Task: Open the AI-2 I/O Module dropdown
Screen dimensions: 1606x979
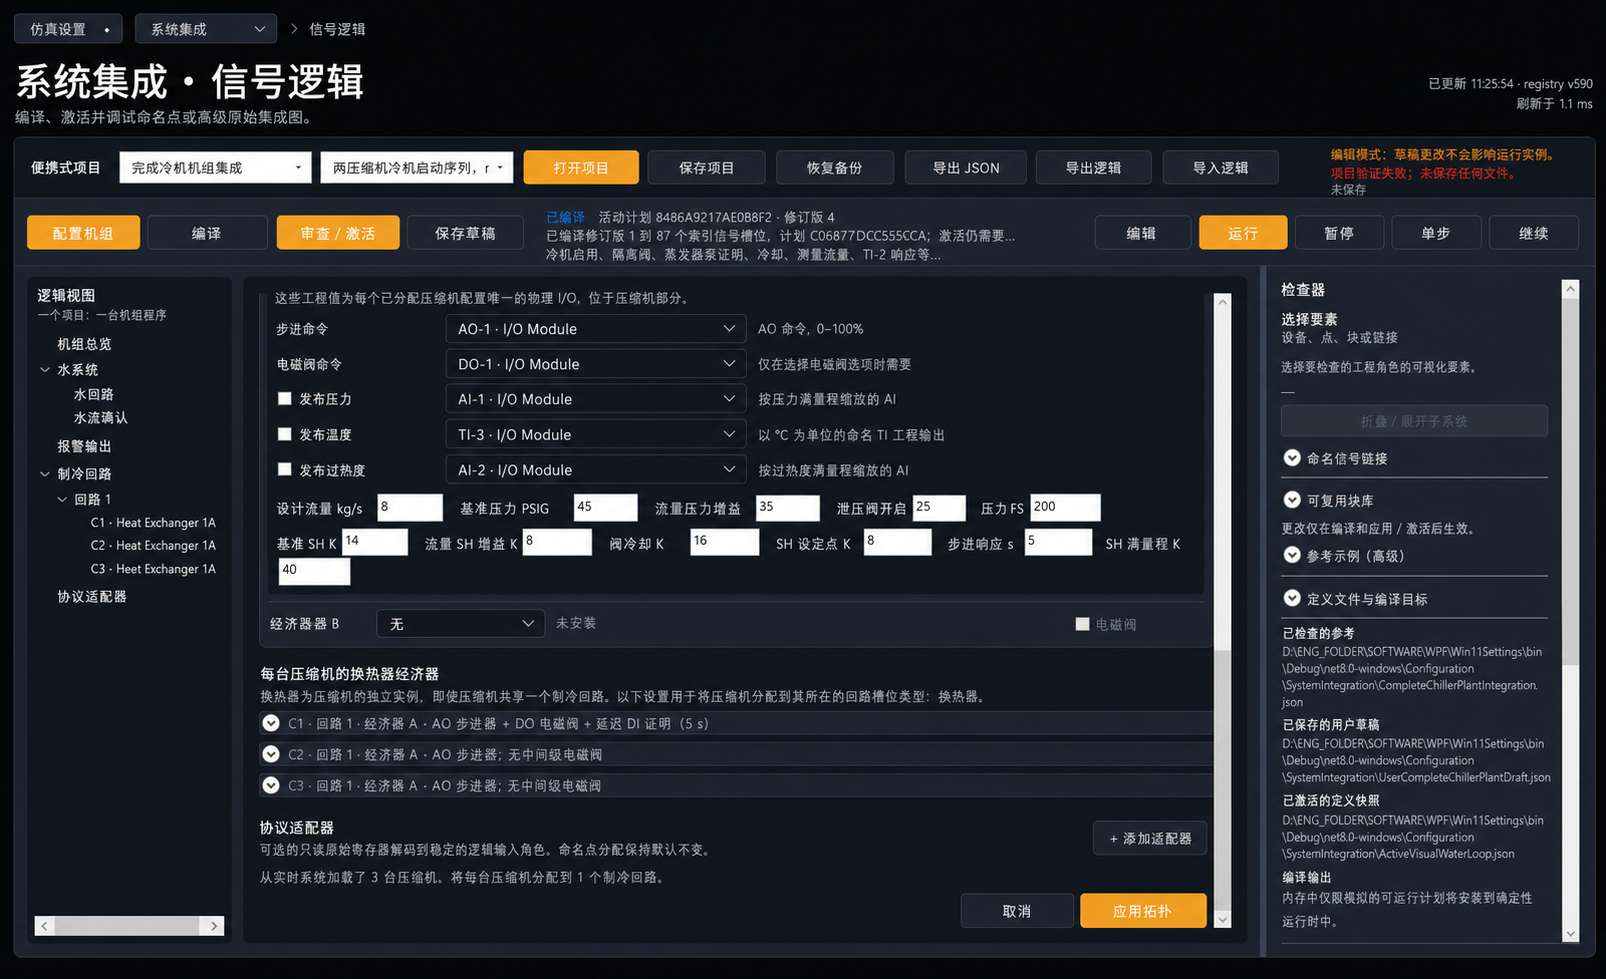Action: 595,469
